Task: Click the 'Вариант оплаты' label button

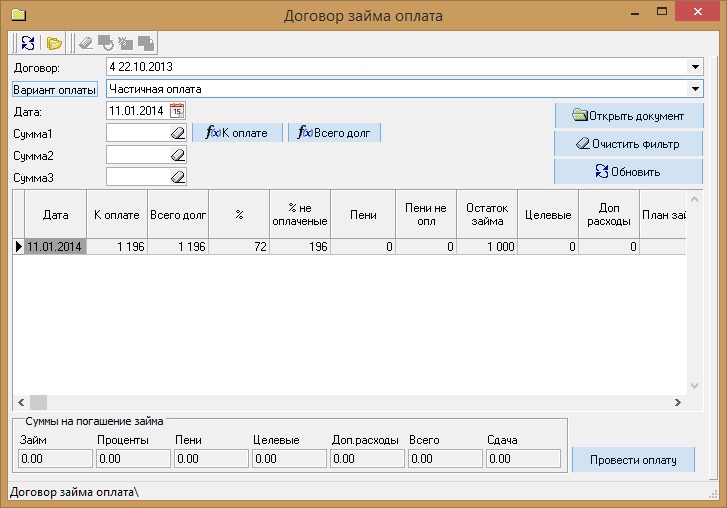Action: click(55, 89)
